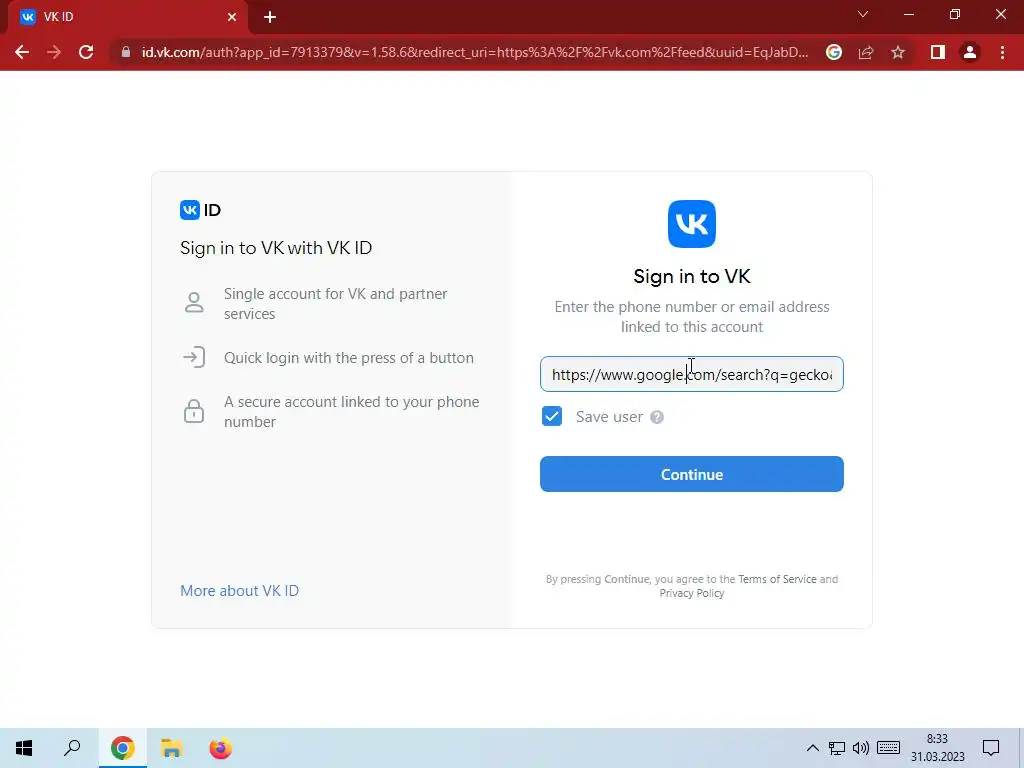Show hidden system tray icons
Screen dimensions: 1024x768
812,748
